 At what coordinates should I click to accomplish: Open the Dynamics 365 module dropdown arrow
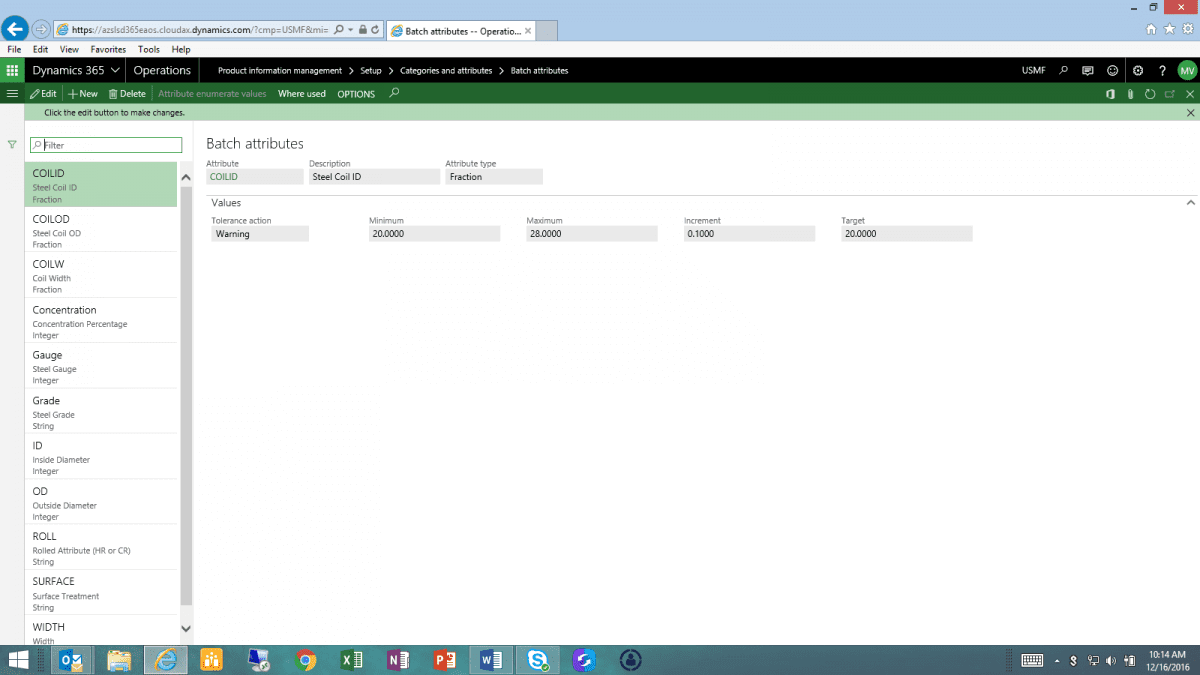click(x=115, y=70)
